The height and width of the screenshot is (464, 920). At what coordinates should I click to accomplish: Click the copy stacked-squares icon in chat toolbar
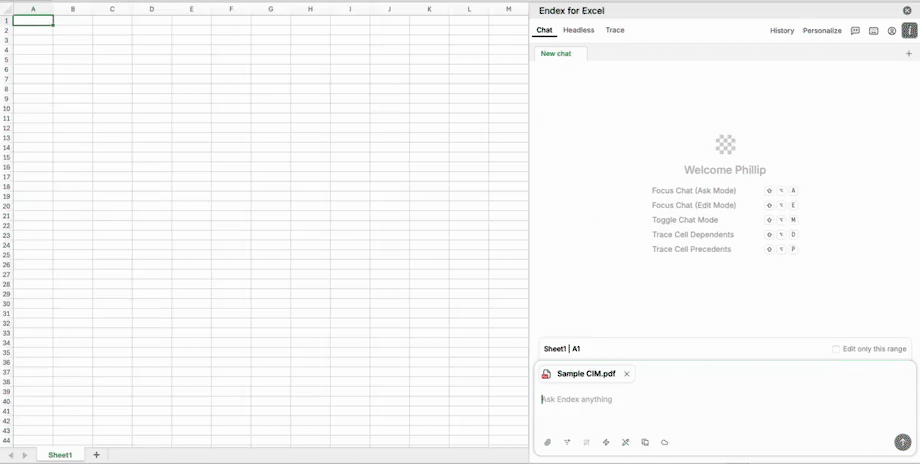(645, 442)
